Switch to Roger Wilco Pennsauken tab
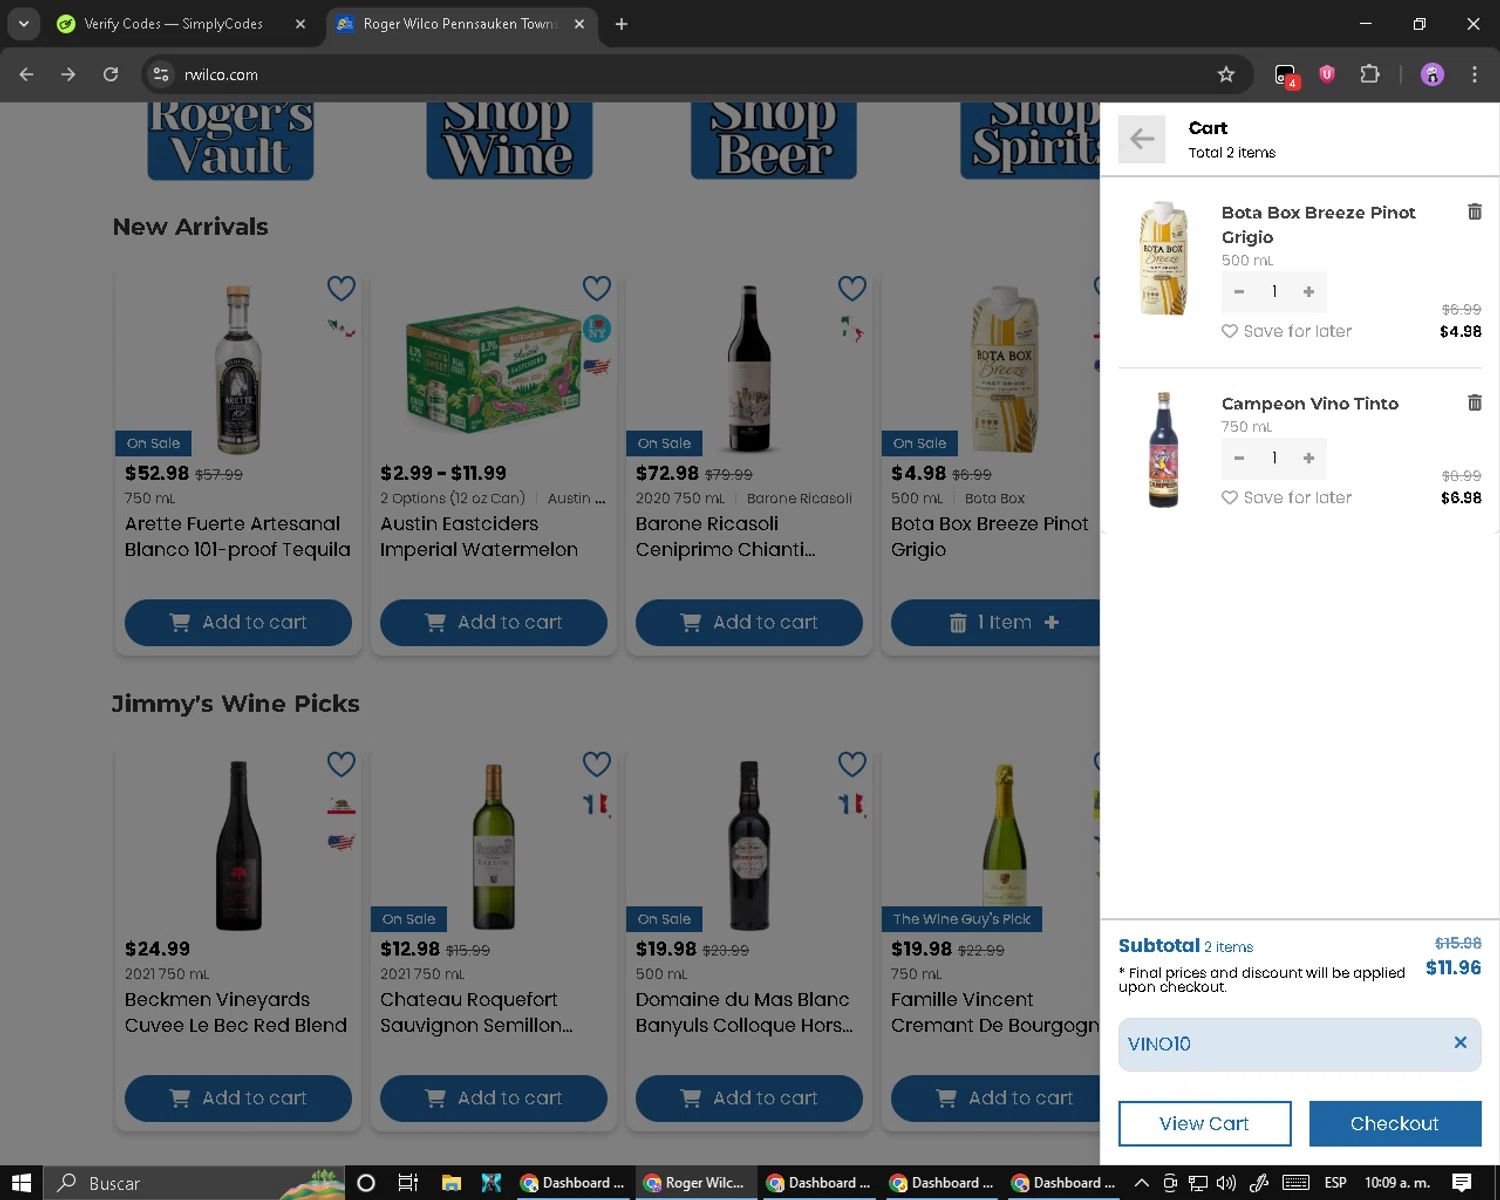Viewport: 1500px width, 1200px height. pyautogui.click(x=459, y=24)
